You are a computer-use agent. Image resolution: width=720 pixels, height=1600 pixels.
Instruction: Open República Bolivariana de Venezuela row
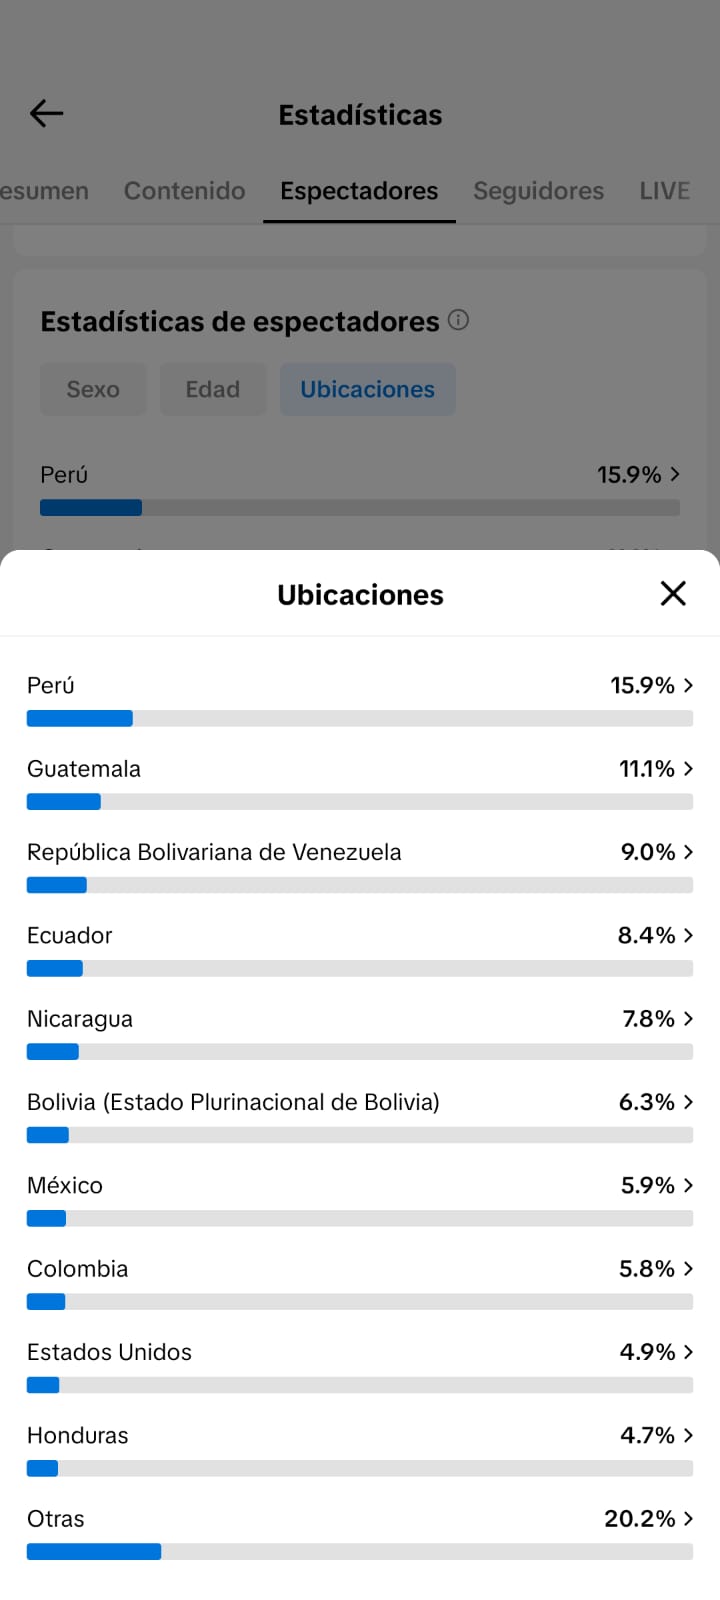point(360,866)
